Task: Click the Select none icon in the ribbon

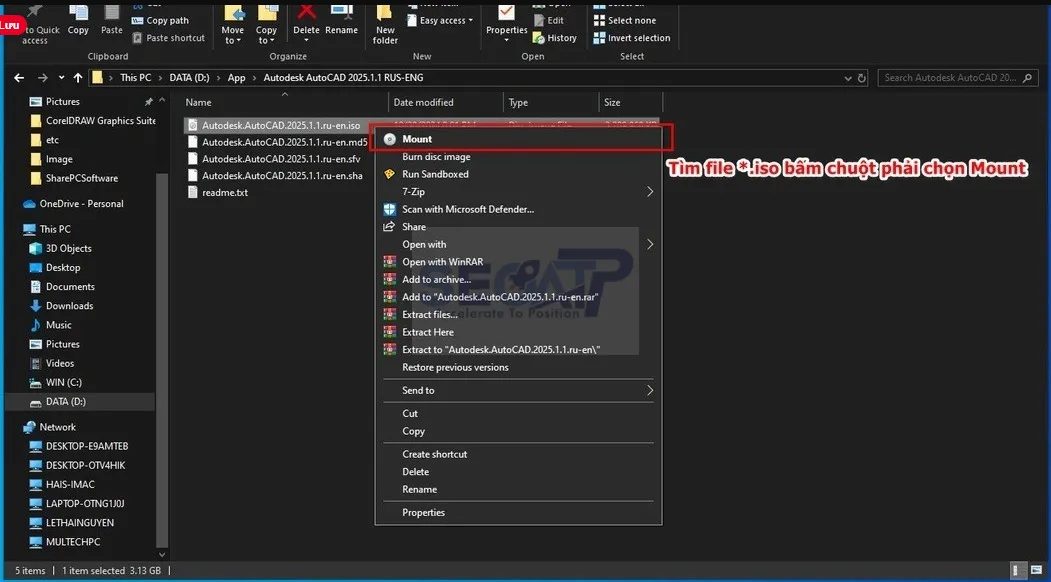Action: pos(599,20)
